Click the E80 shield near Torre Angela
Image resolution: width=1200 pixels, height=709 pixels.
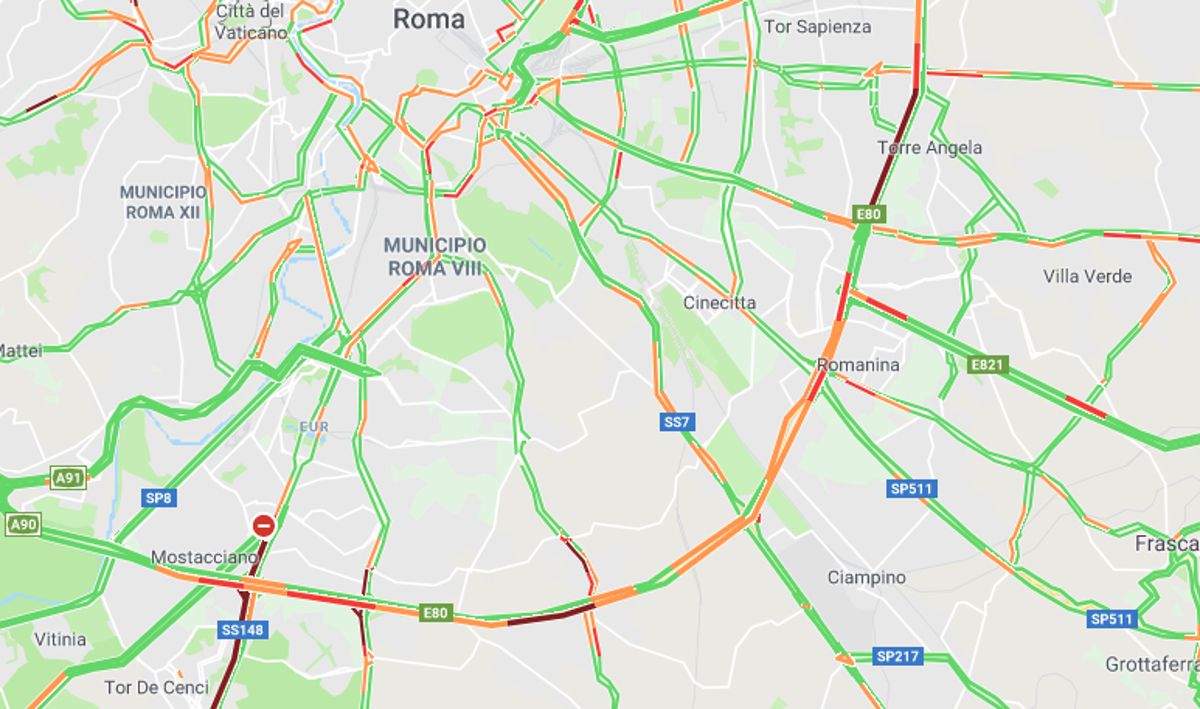867,214
